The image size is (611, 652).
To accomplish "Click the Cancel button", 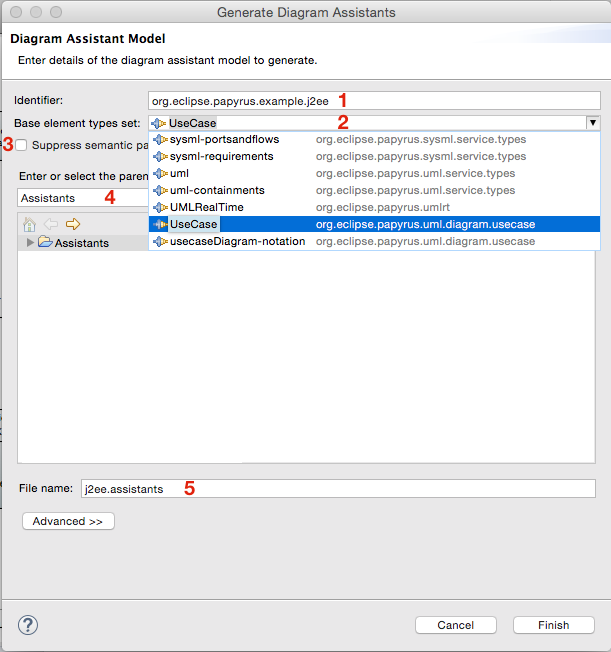I will 455,625.
